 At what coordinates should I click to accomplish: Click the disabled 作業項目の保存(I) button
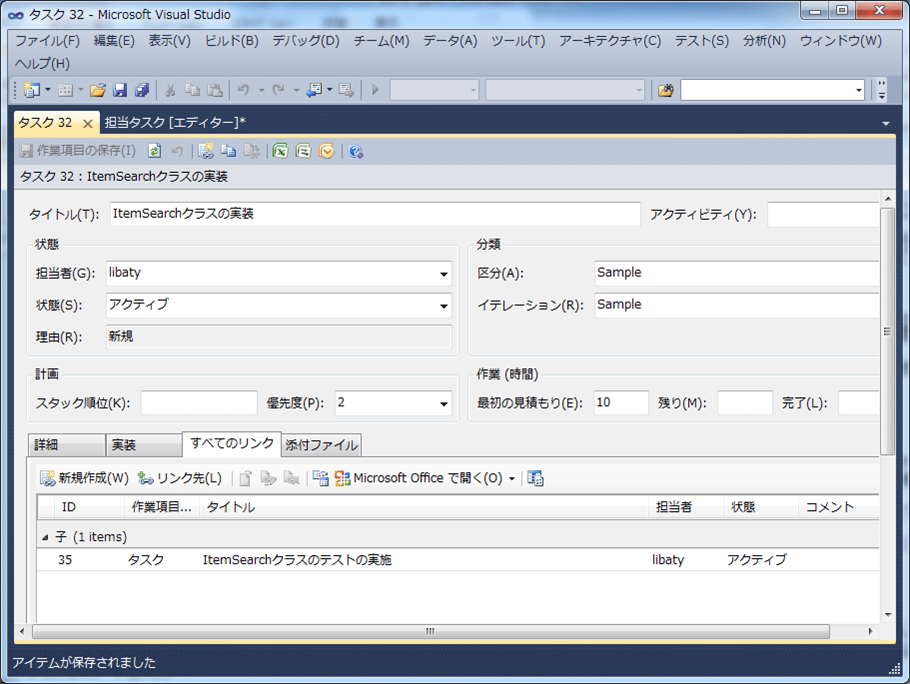[78, 151]
